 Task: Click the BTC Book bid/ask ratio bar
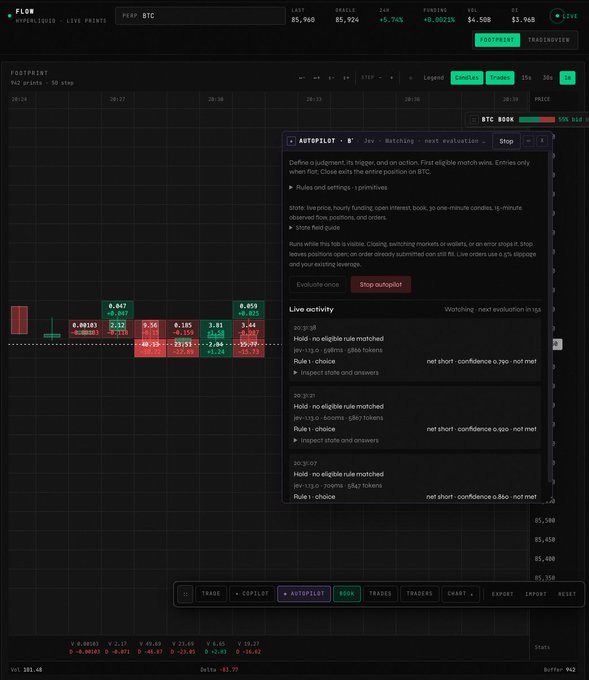coord(537,119)
